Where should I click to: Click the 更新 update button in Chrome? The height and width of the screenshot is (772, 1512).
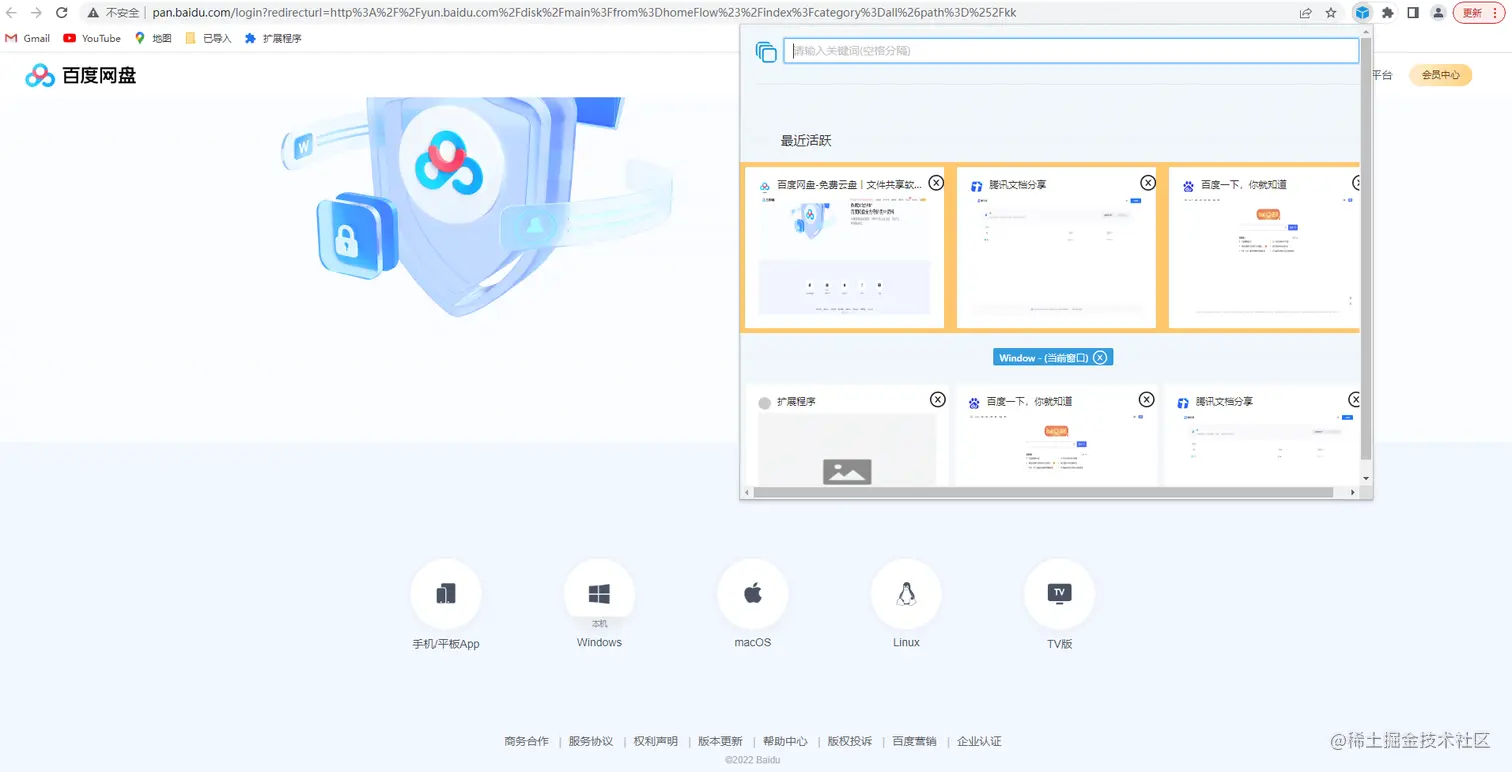click(x=1472, y=13)
